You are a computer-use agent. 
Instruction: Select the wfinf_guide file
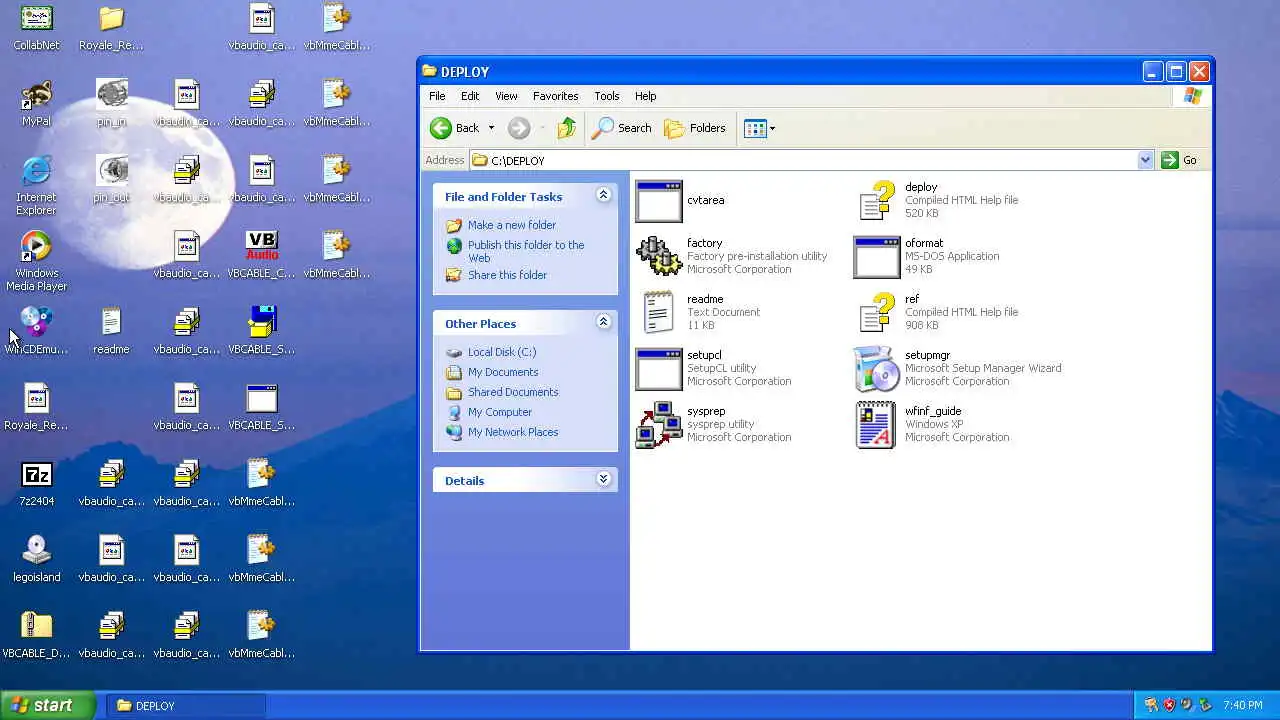click(932, 424)
